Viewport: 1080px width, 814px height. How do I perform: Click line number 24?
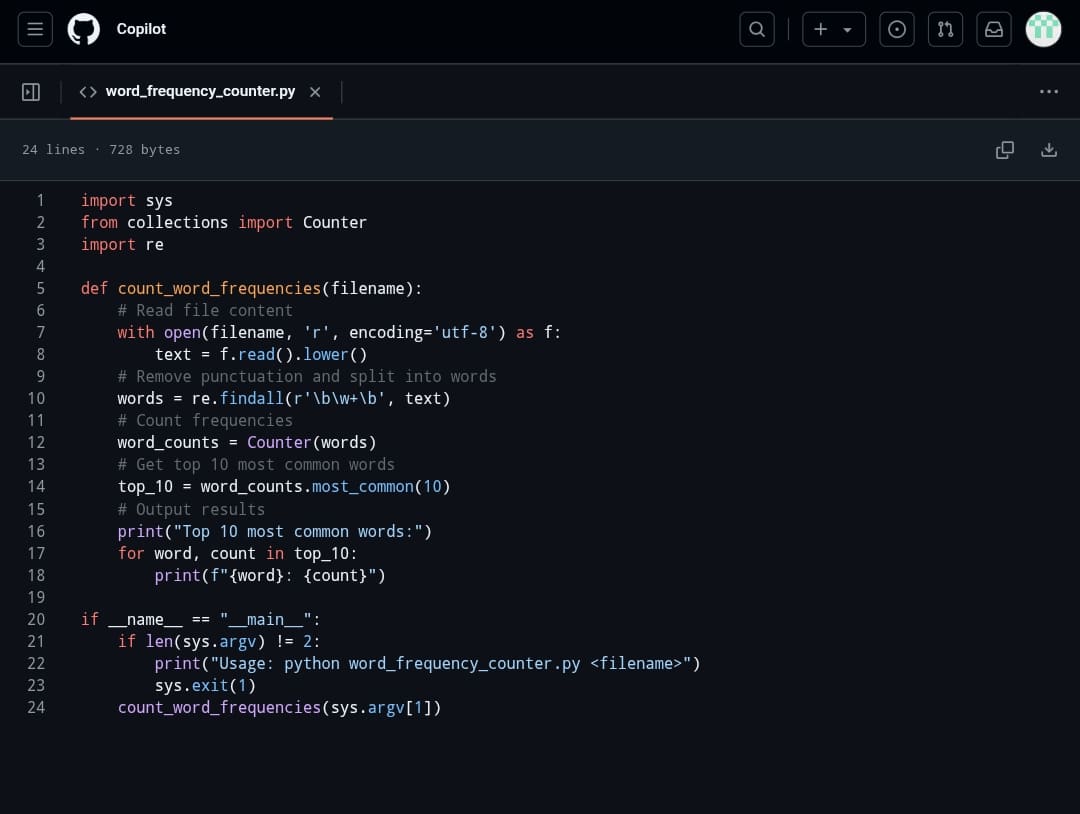(x=36, y=708)
